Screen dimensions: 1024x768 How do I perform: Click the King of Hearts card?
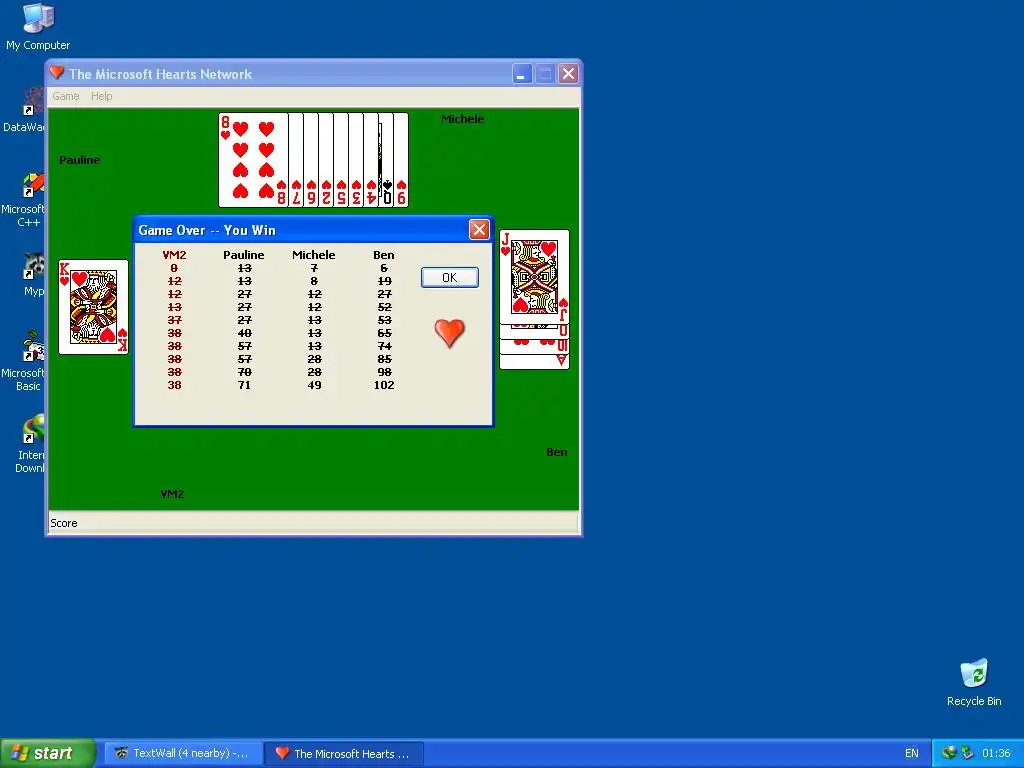click(93, 307)
